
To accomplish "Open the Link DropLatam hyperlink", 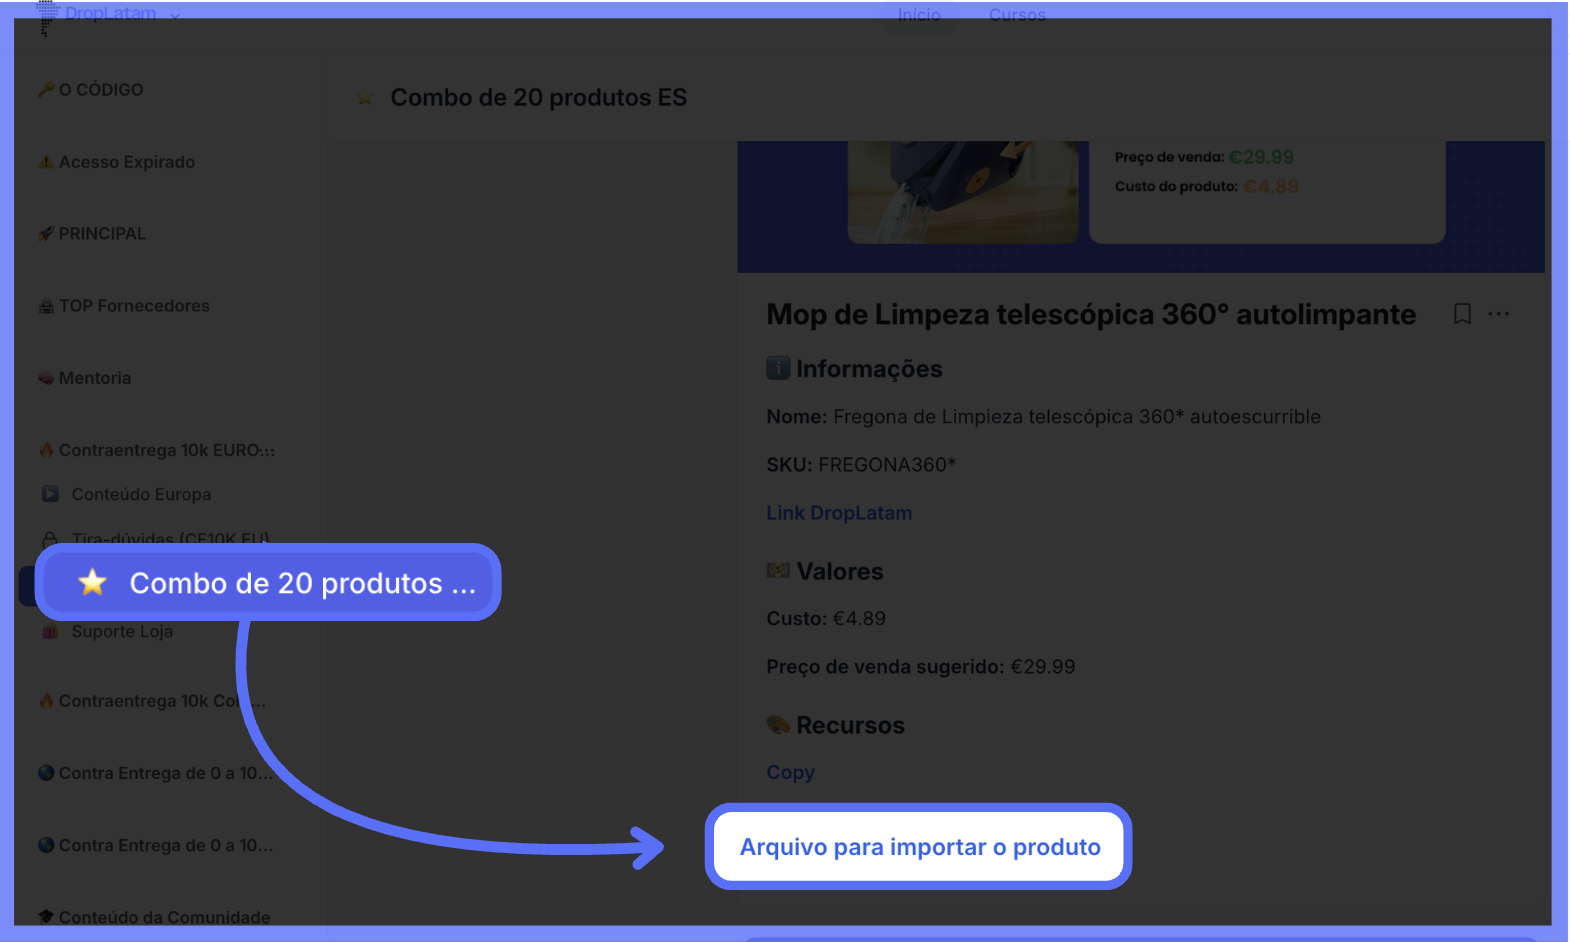I will (x=839, y=513).
